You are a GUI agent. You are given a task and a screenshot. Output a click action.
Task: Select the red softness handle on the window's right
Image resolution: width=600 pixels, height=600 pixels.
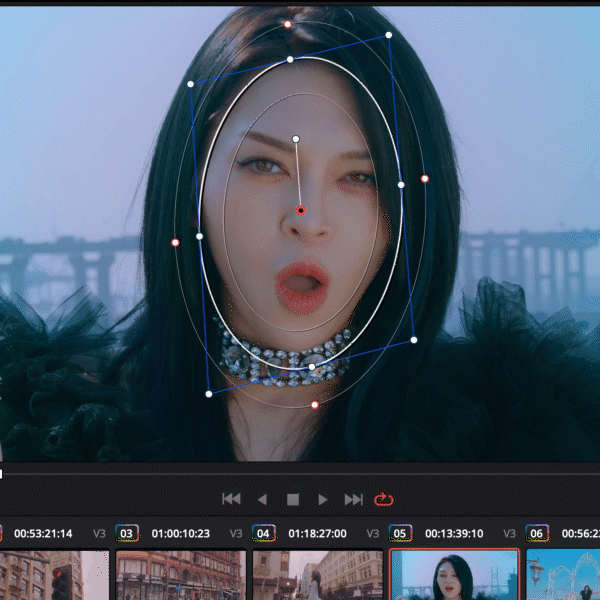[425, 179]
